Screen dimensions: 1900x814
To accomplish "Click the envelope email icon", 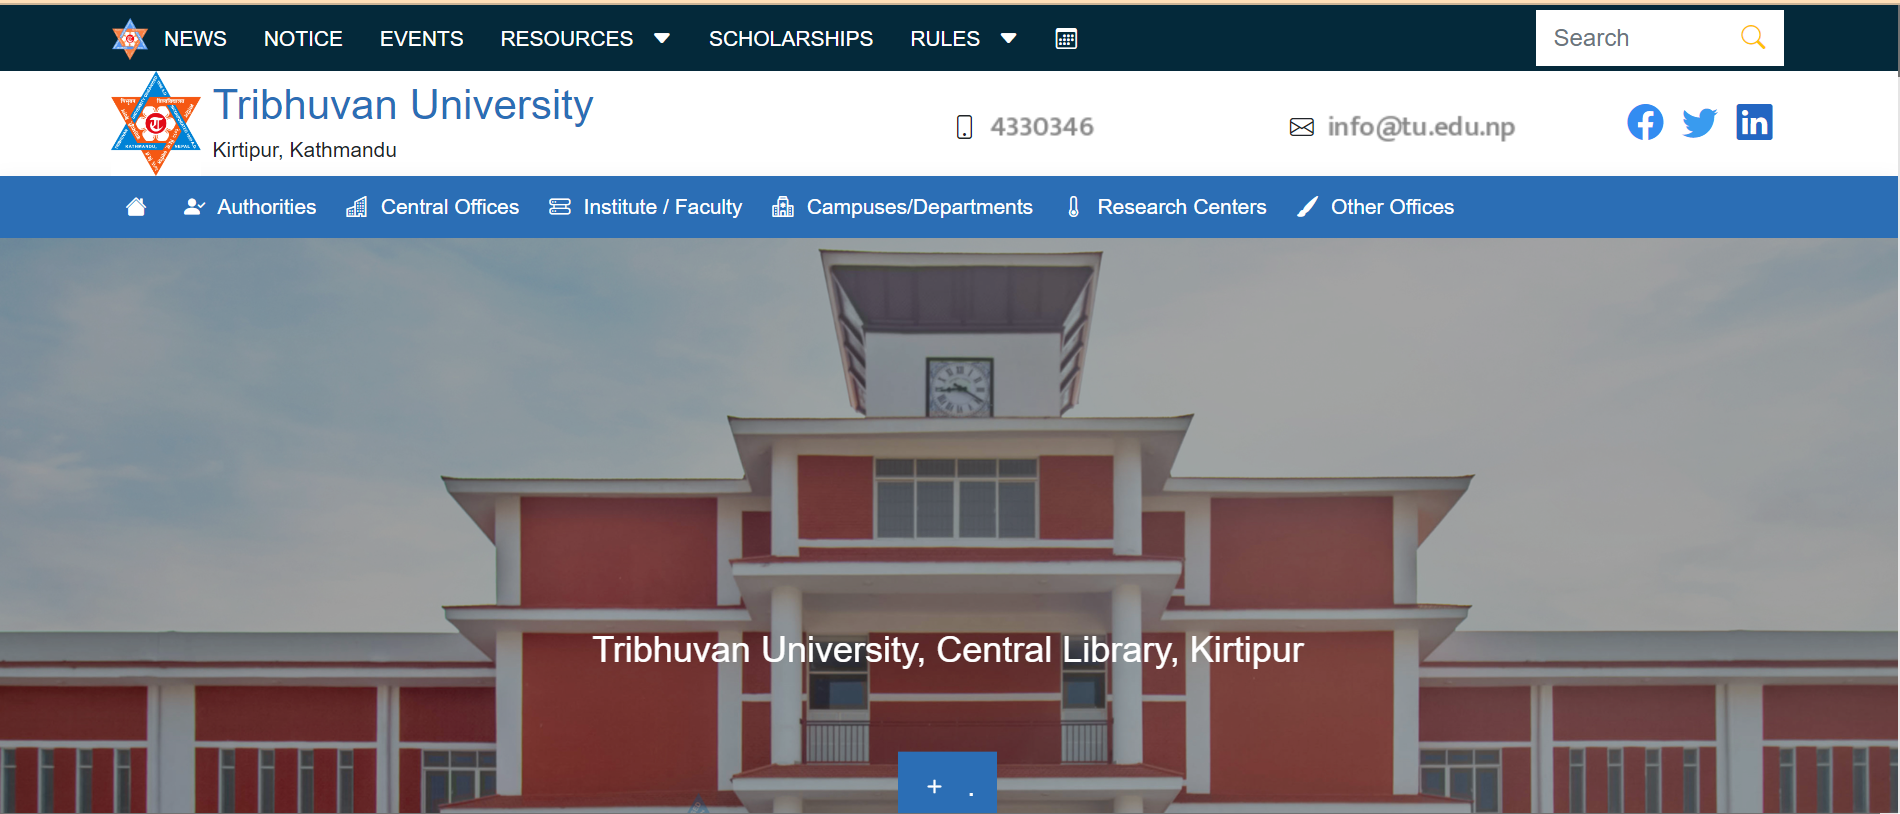I will click(1301, 127).
